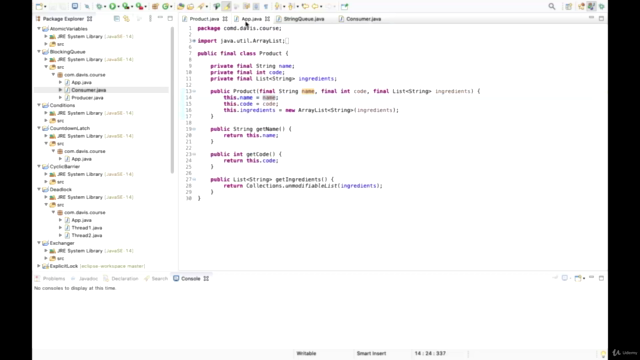Image resolution: width=640 pixels, height=360 pixels.
Task: Close the Console view tab
Action: (206, 279)
